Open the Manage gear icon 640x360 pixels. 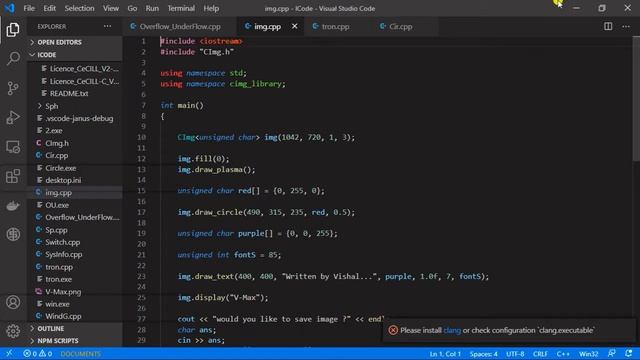point(13,331)
